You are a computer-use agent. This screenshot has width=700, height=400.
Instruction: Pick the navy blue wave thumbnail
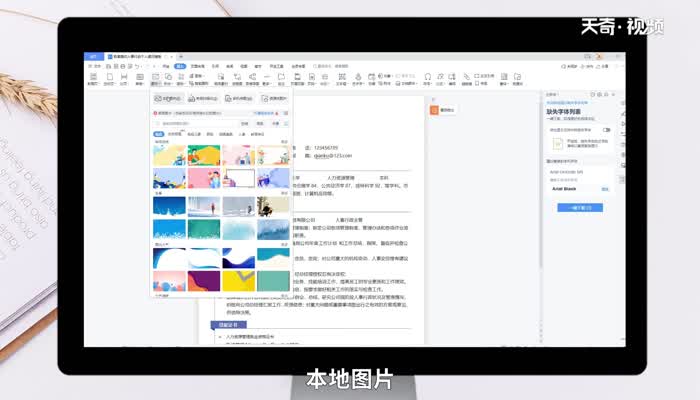pos(239,258)
